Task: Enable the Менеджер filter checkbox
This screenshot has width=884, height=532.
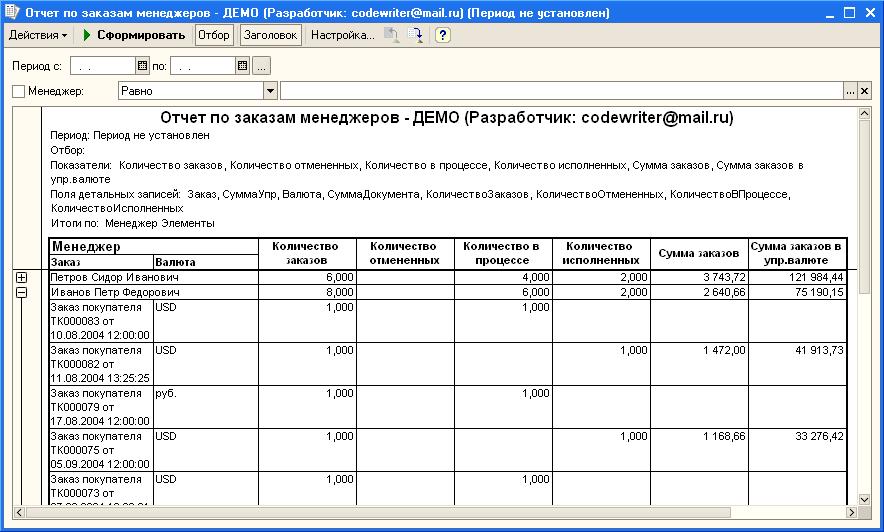Action: coord(18,91)
